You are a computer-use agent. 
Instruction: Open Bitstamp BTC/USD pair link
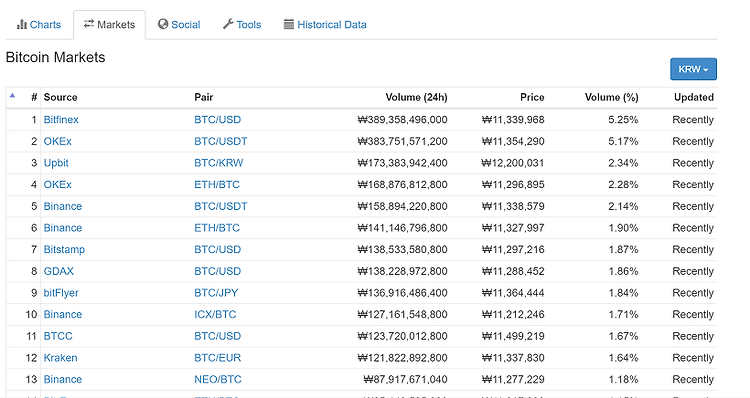click(x=217, y=249)
